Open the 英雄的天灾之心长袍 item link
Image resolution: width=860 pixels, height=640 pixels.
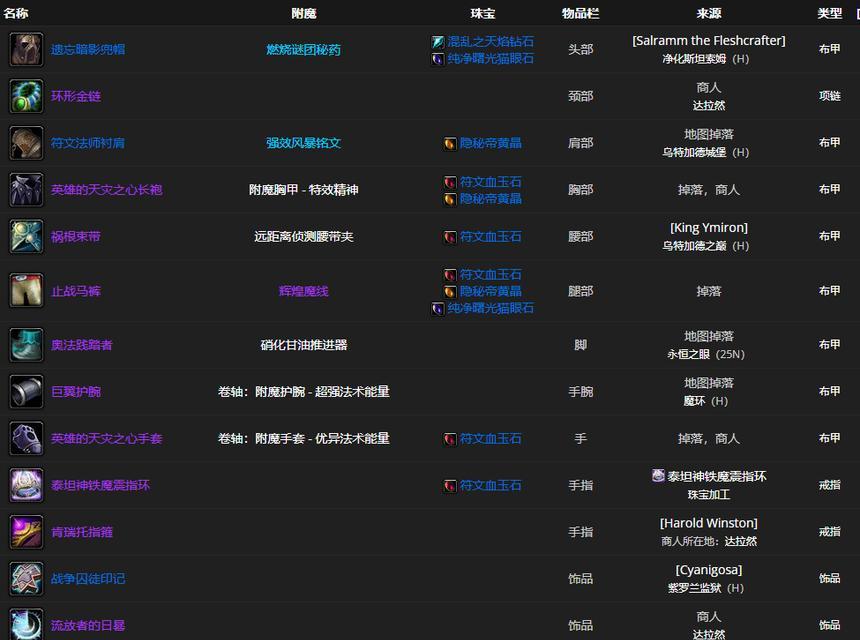[106, 190]
